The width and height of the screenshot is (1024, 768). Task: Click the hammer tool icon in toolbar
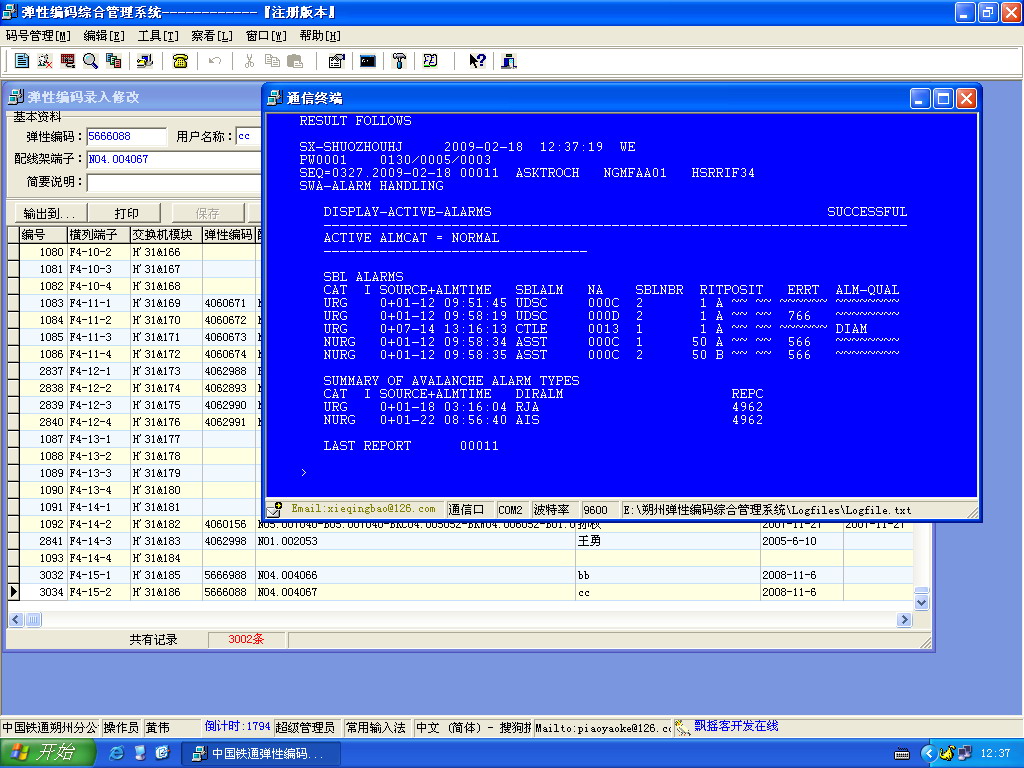399,61
